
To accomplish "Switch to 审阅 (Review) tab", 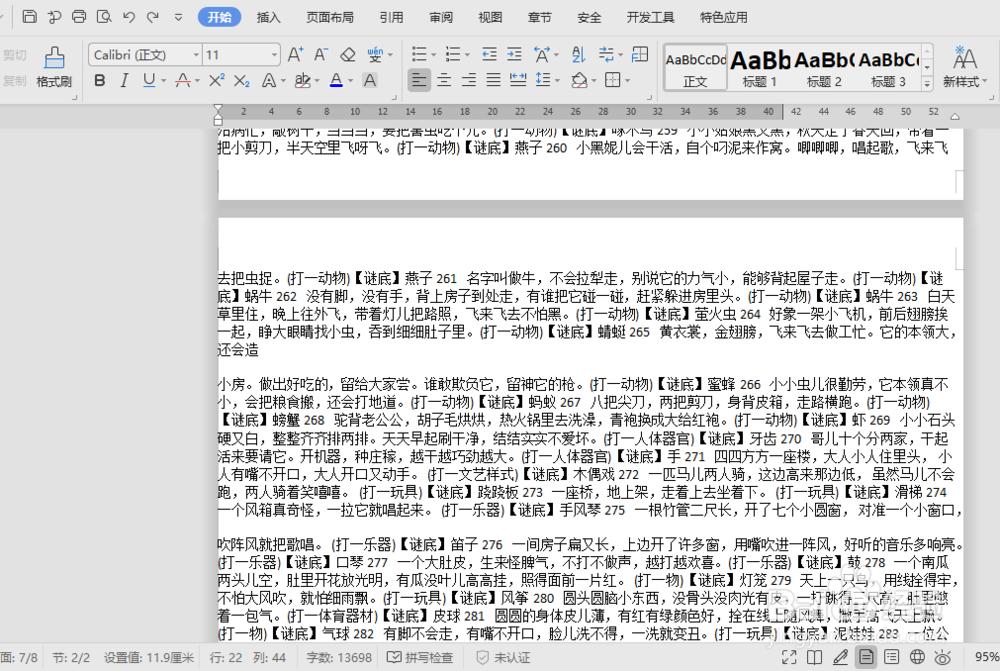I will (441, 17).
